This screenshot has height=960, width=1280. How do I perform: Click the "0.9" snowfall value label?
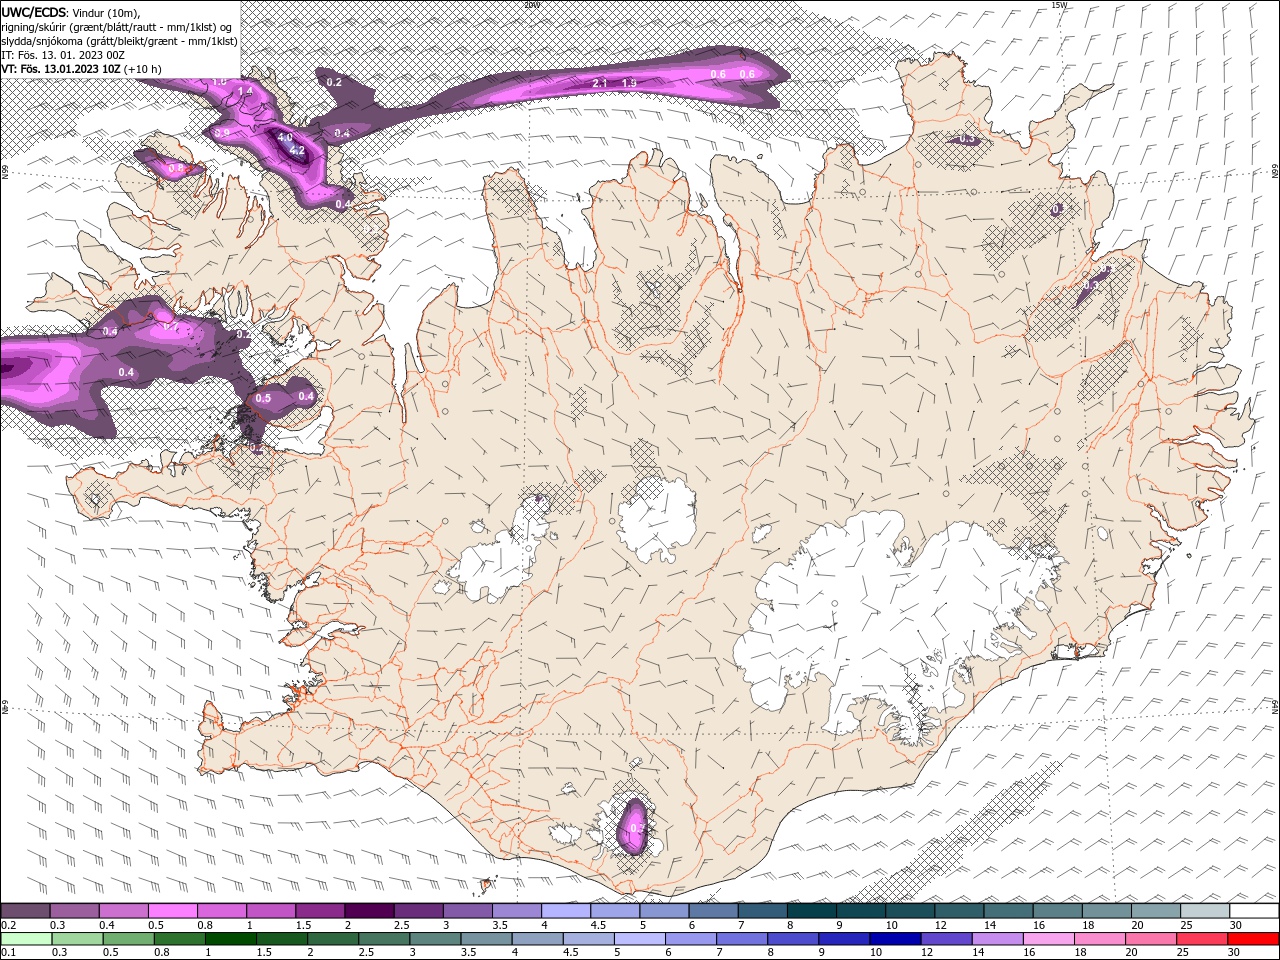pos(222,132)
